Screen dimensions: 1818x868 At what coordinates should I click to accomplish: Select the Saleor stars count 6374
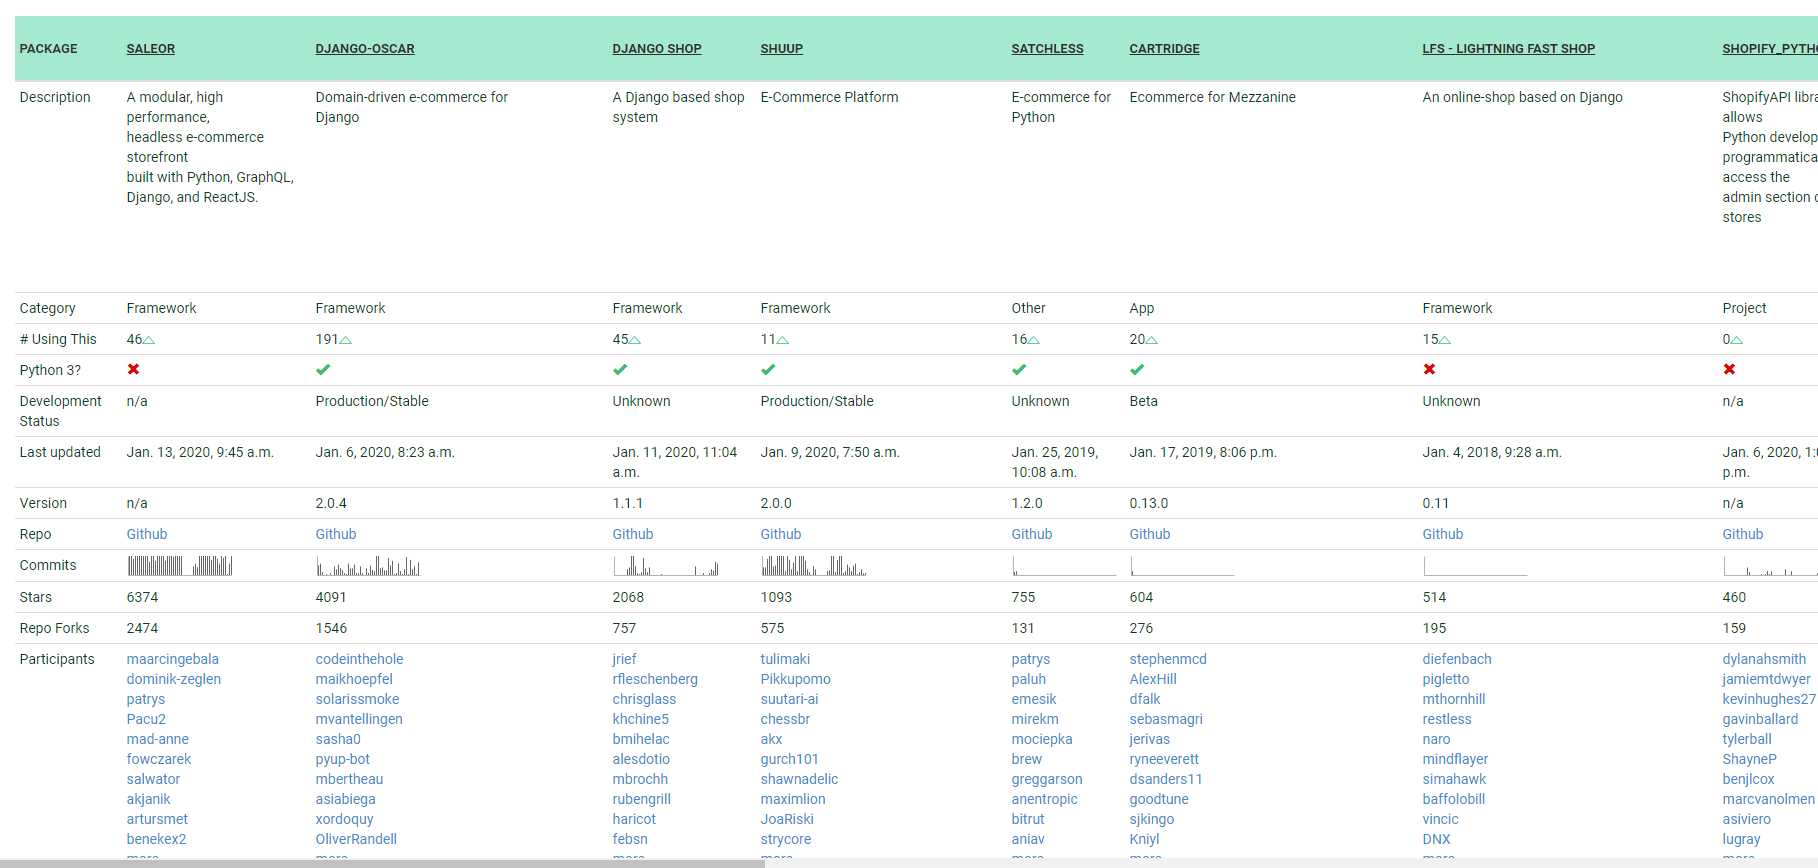click(x=142, y=597)
